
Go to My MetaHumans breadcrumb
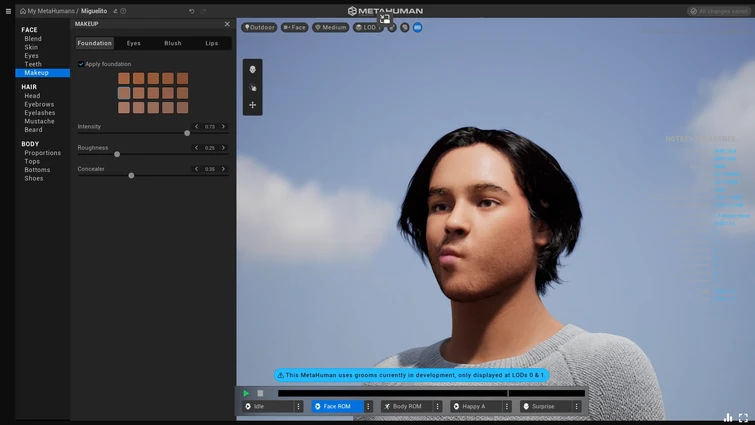(50, 11)
